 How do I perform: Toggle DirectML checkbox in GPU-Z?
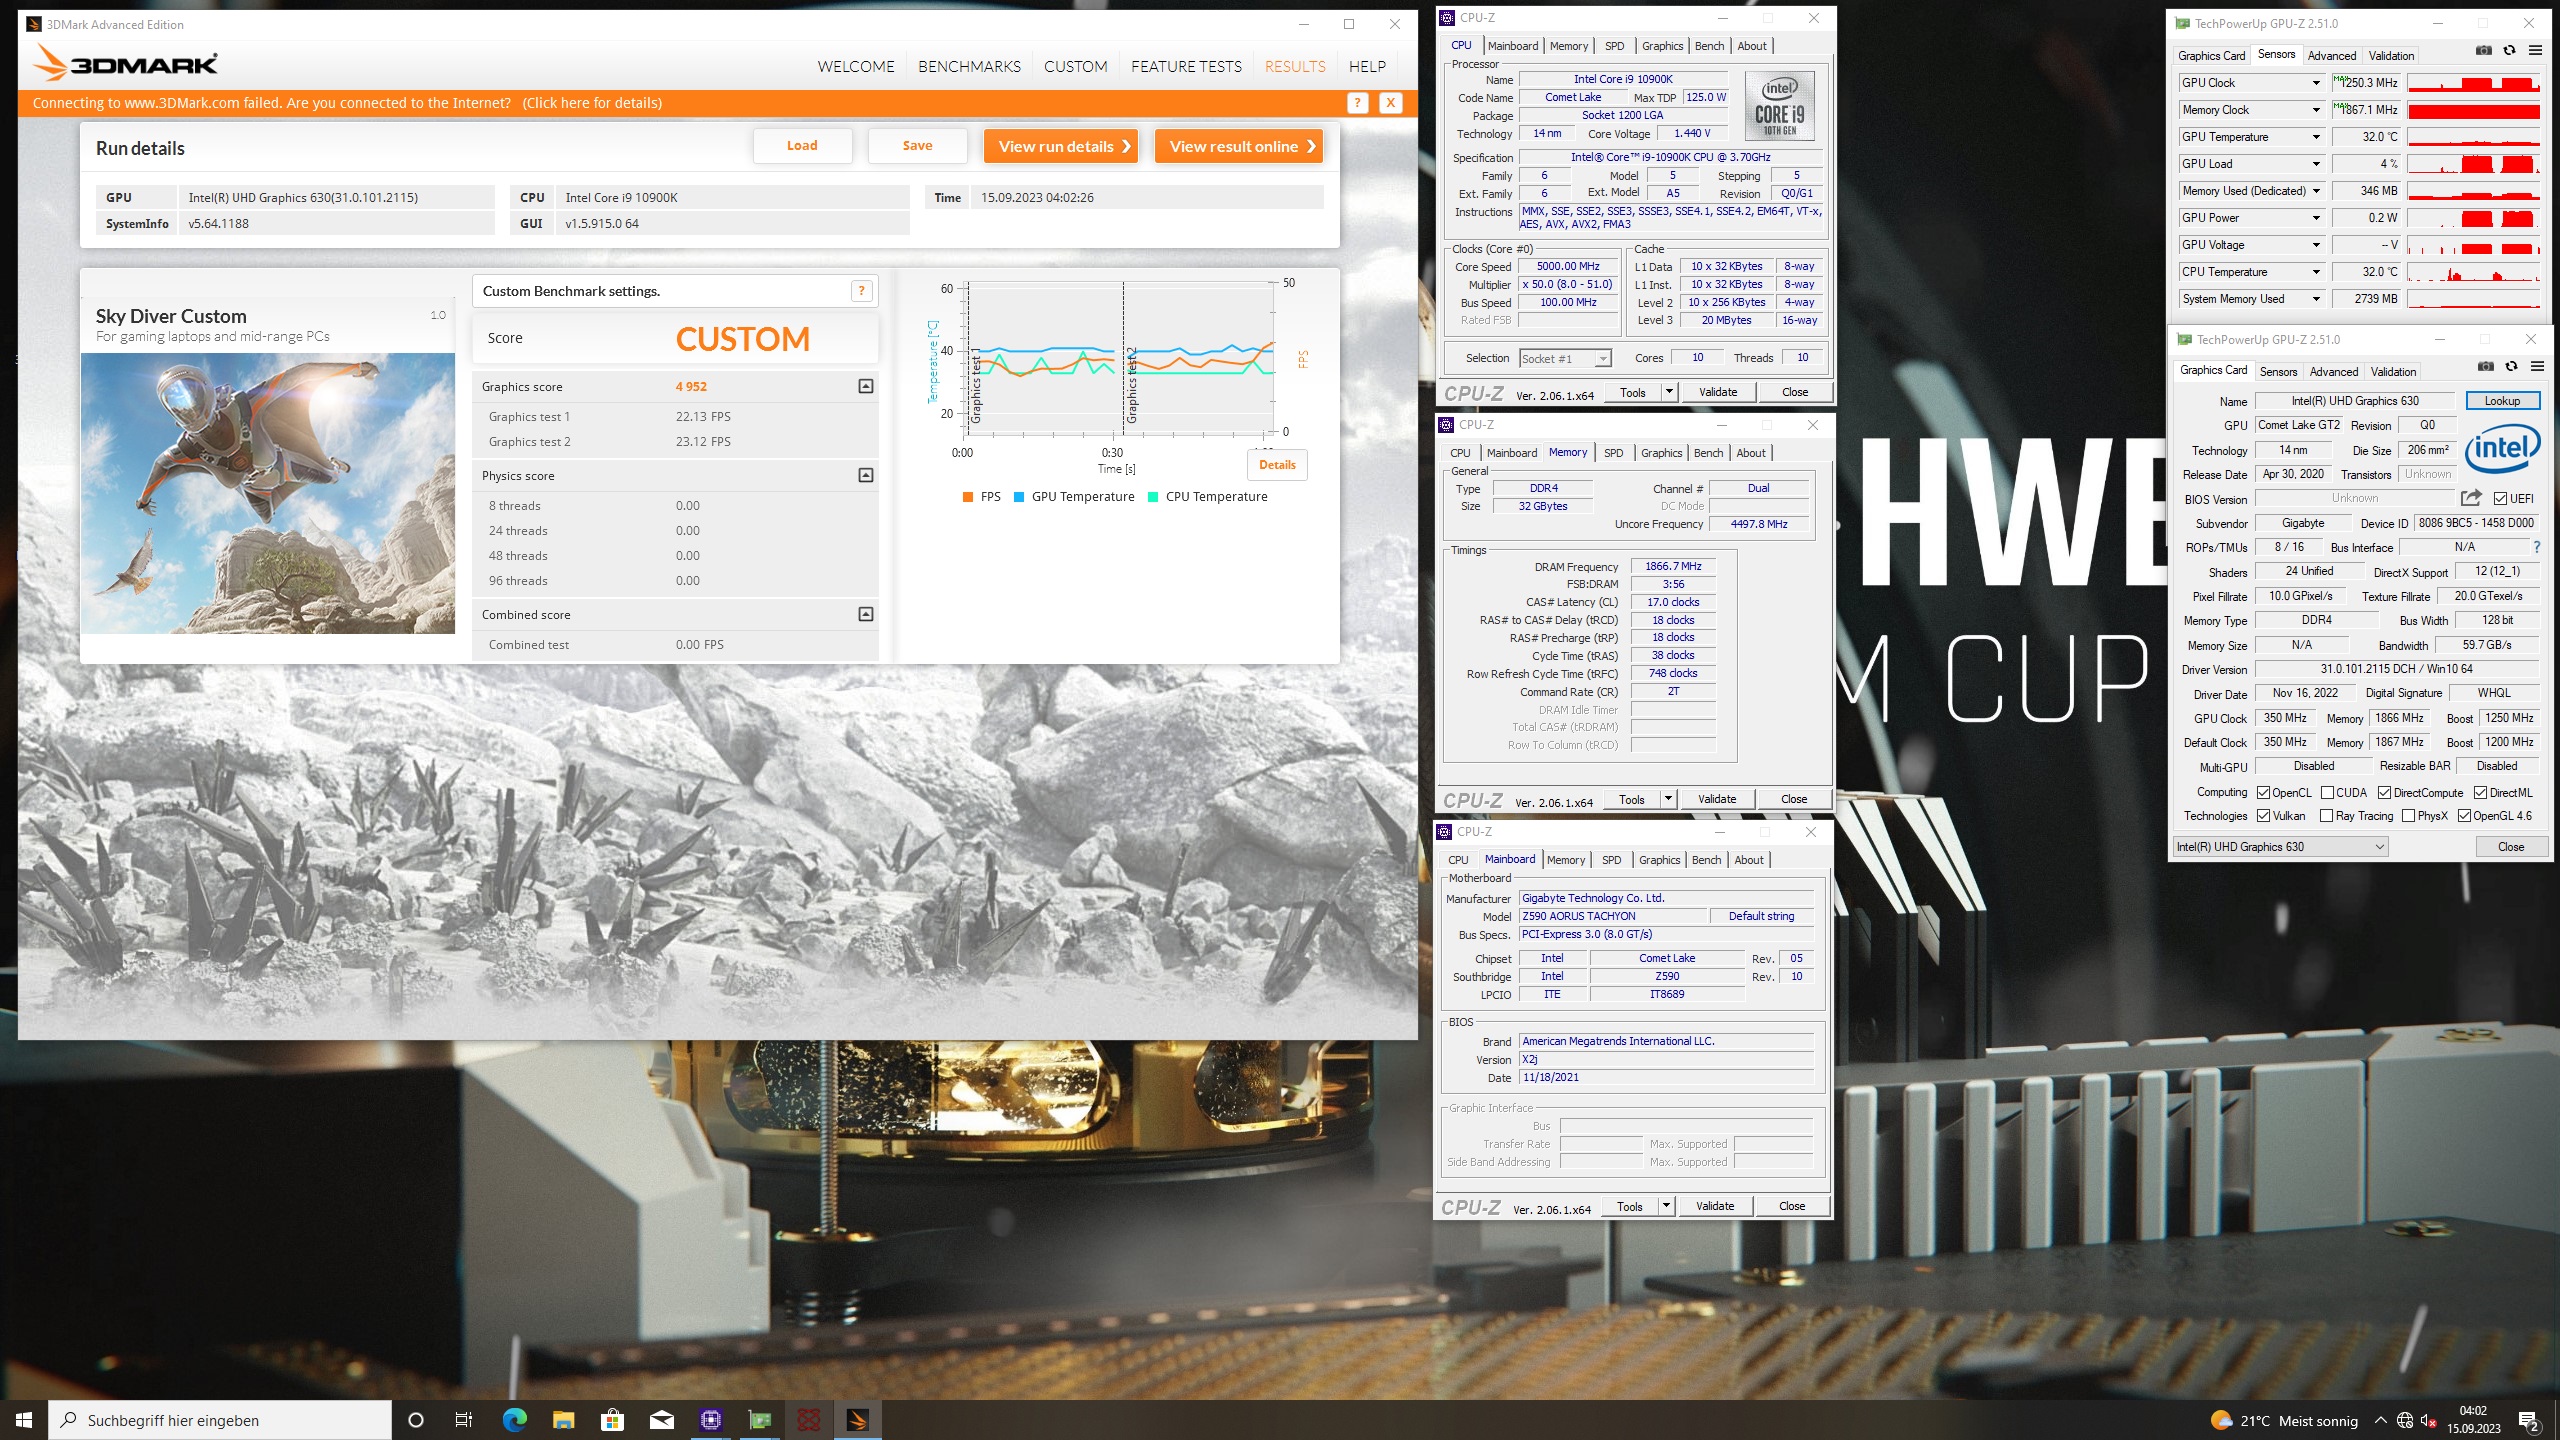pos(2481,793)
